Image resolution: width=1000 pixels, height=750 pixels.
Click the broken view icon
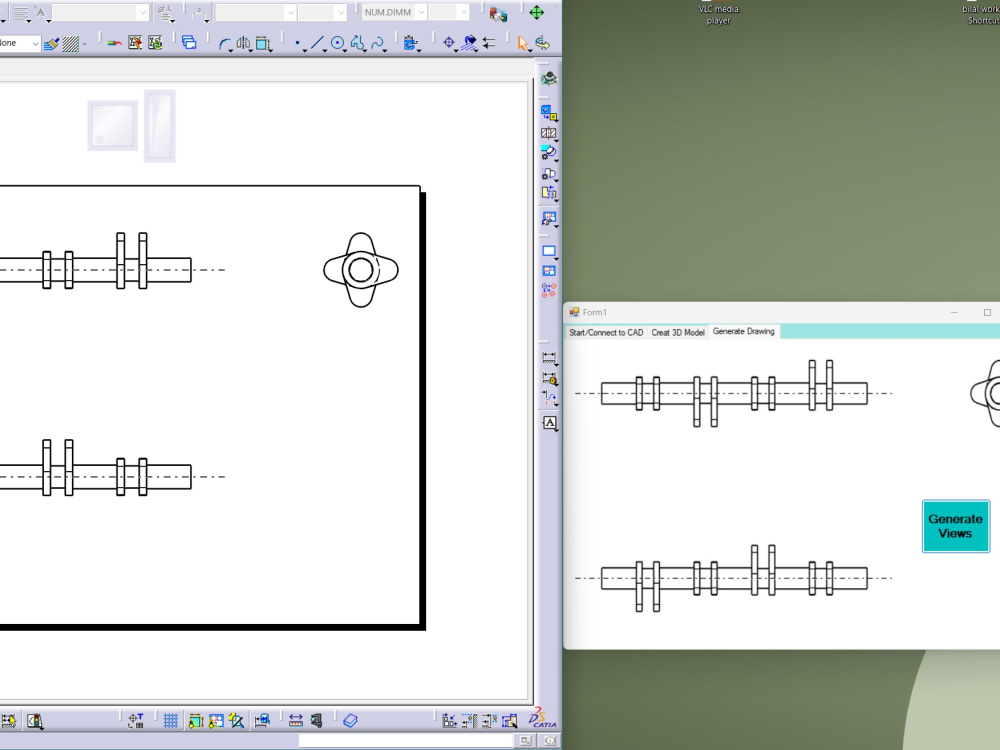coord(548,193)
